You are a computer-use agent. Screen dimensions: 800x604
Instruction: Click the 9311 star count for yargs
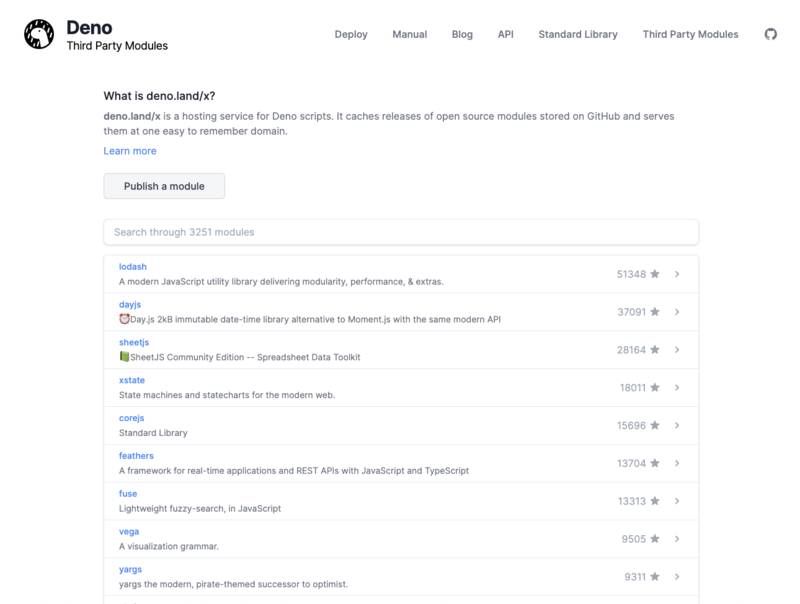pos(635,576)
